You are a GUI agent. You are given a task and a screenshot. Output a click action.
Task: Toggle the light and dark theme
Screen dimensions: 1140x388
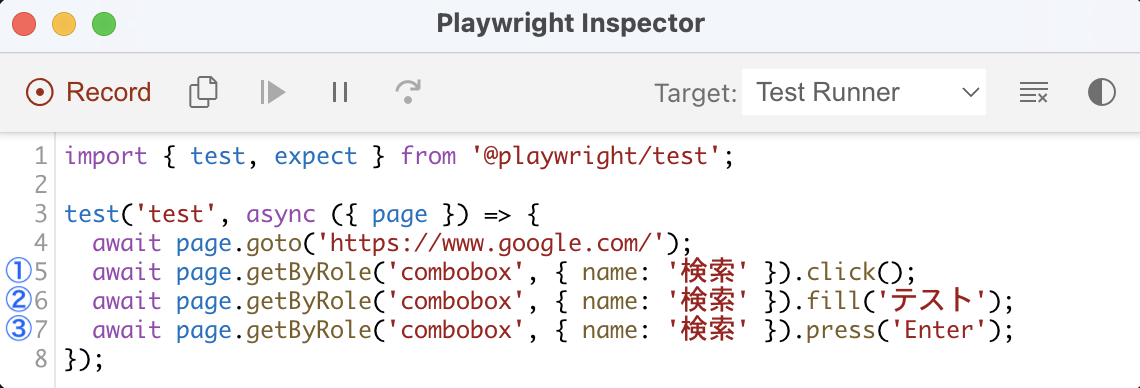point(1101,92)
